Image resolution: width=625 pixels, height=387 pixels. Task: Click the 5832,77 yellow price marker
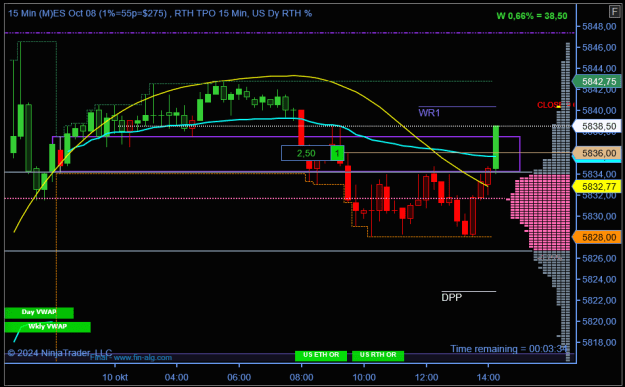click(597, 187)
